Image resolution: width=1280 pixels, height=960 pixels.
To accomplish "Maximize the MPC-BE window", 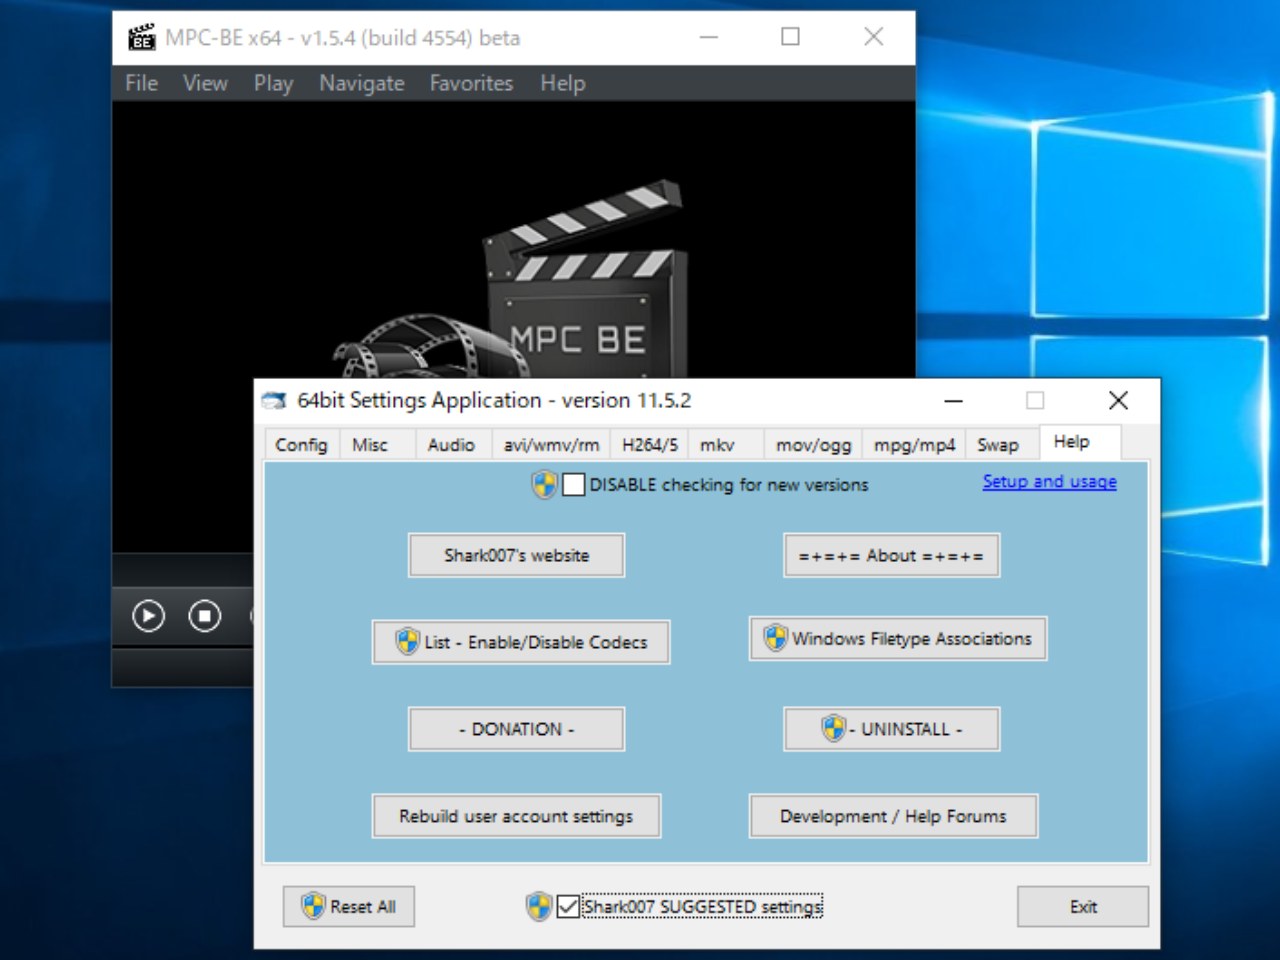I will click(790, 38).
